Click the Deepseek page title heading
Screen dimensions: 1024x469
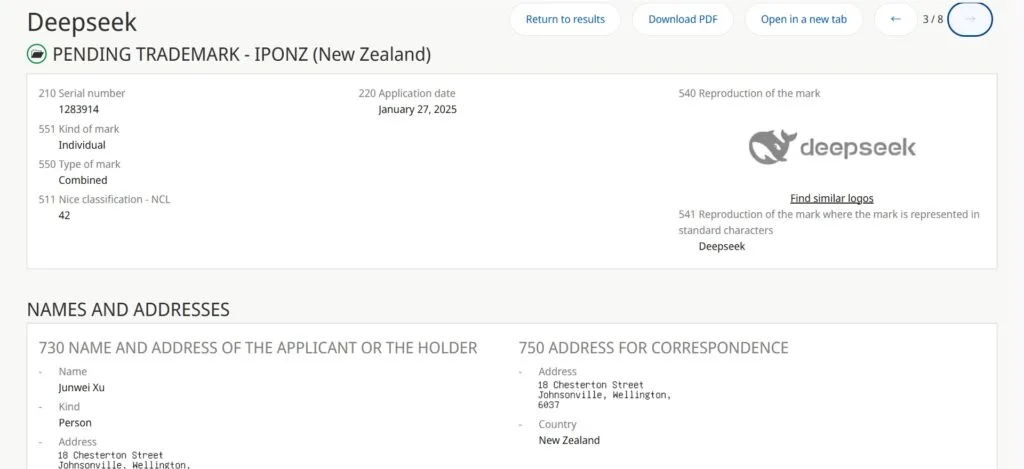pos(82,22)
